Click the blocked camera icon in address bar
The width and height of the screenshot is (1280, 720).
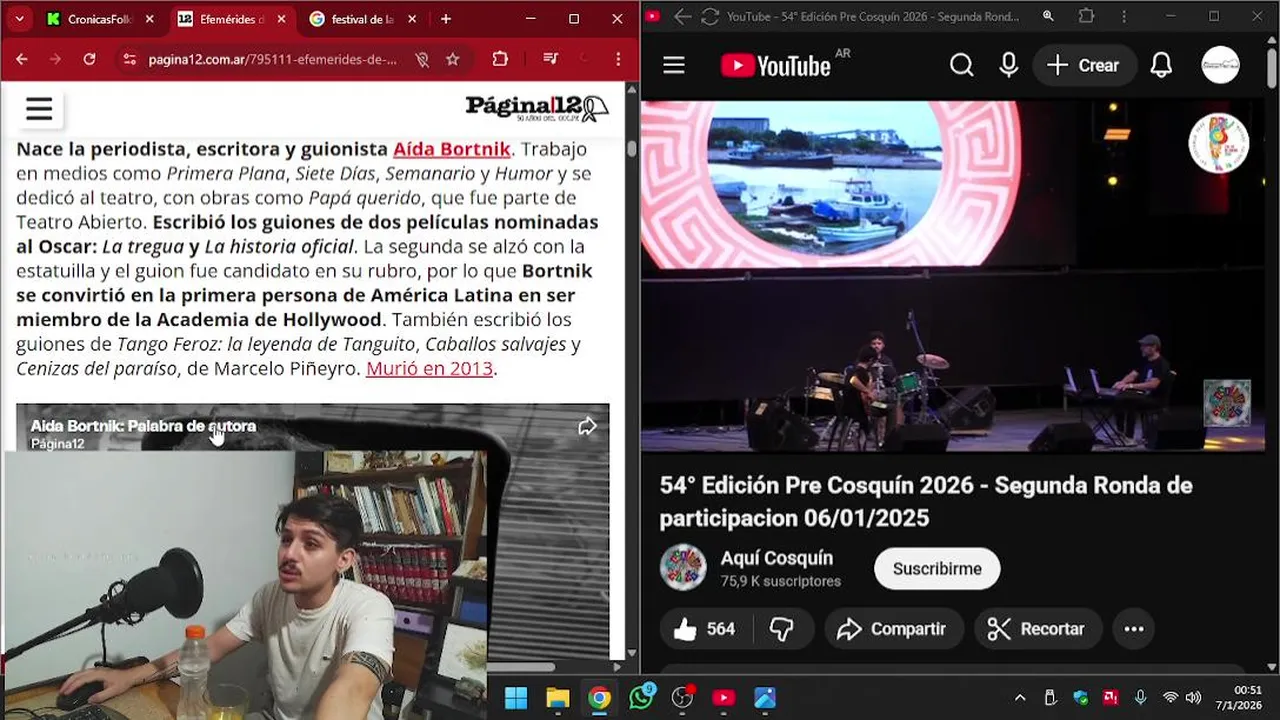422,59
